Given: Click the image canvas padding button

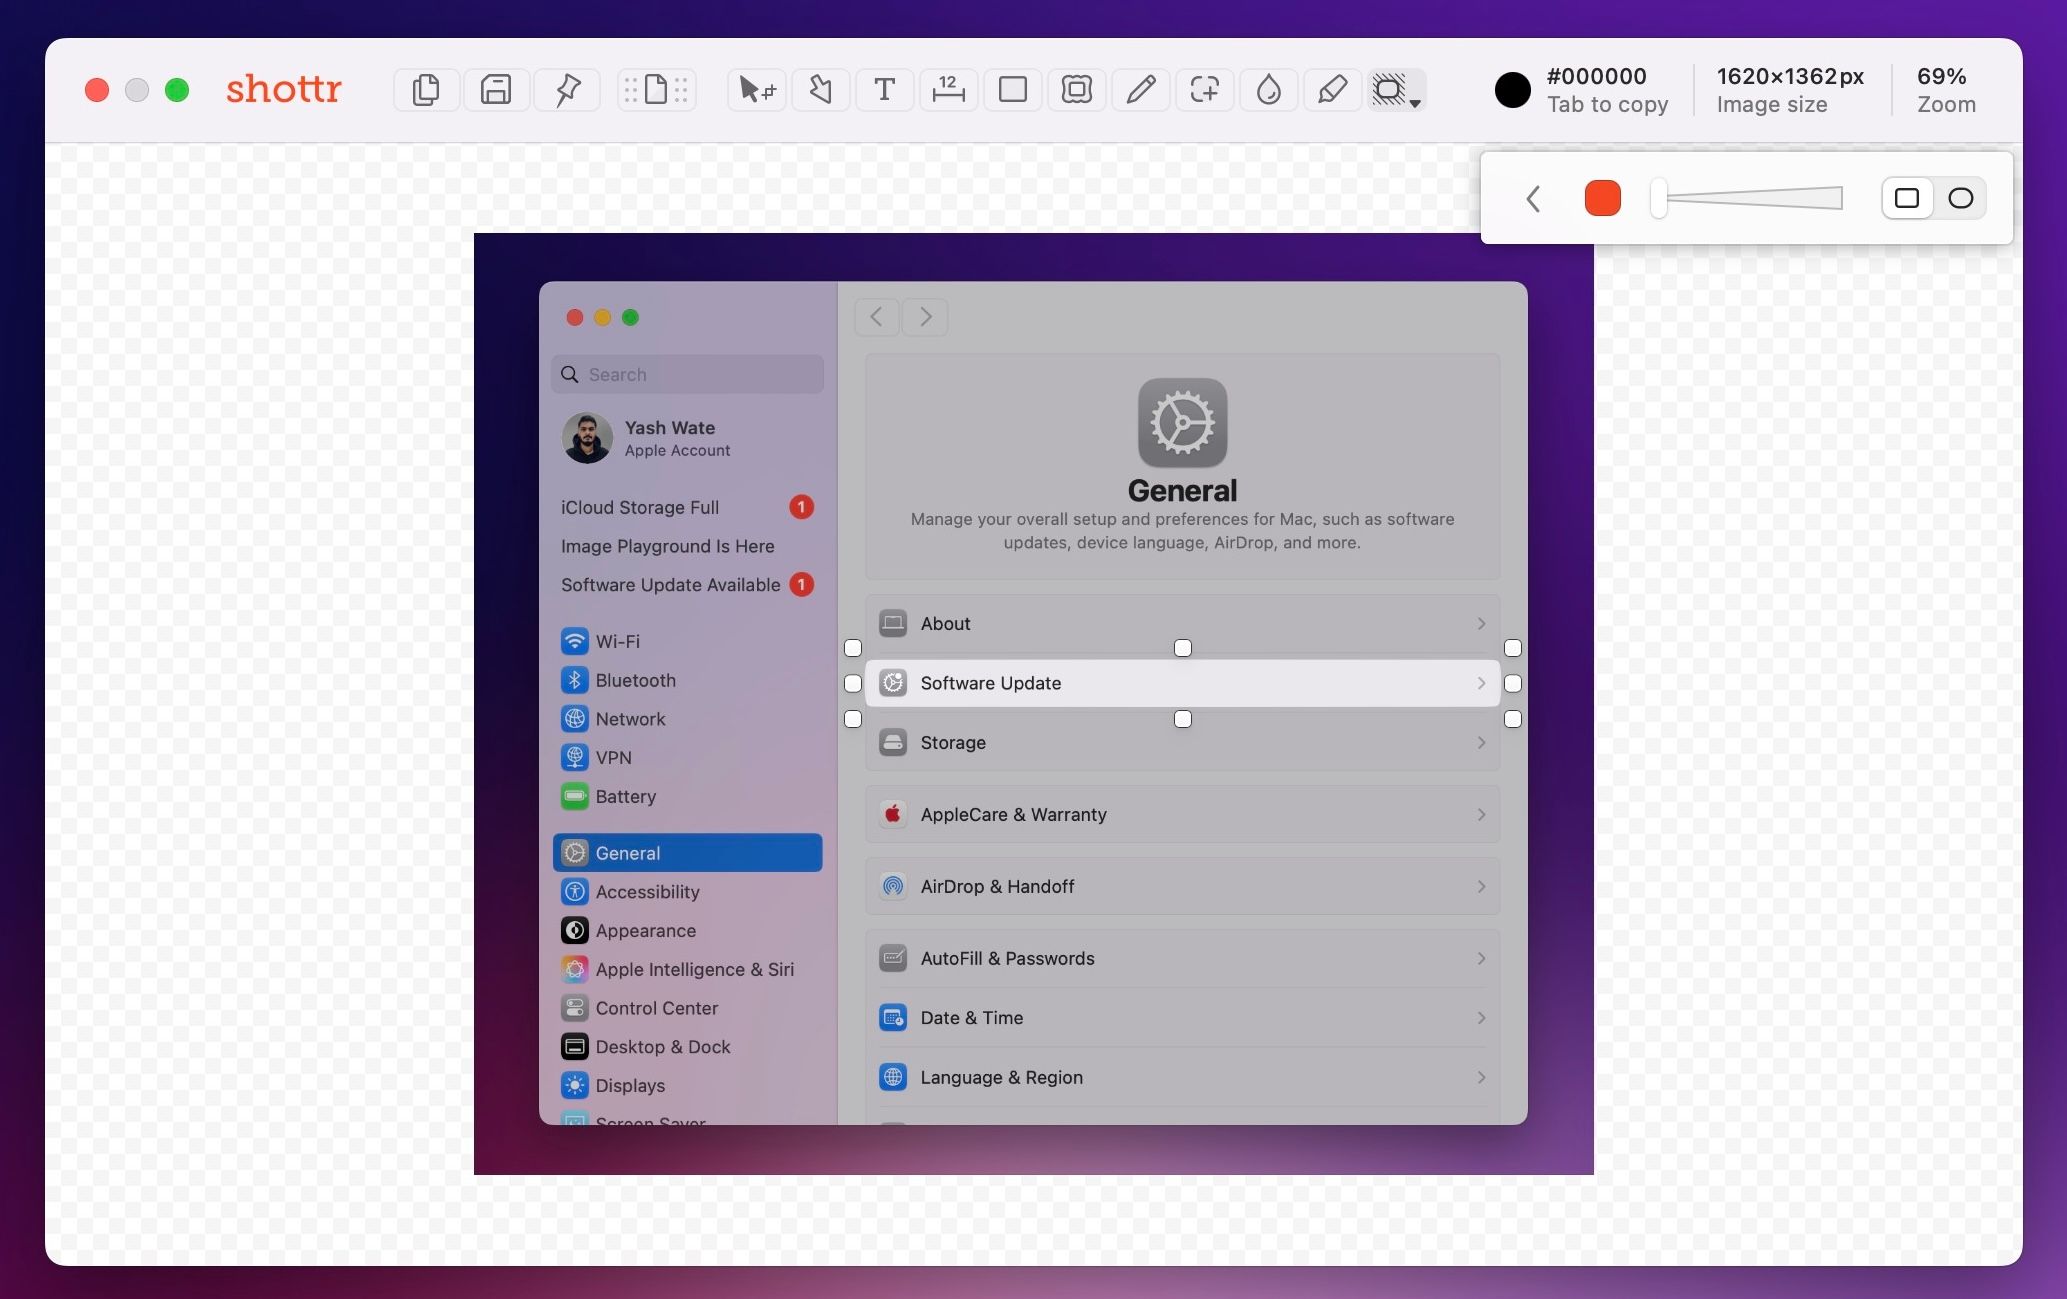Looking at the screenshot, I should [656, 90].
